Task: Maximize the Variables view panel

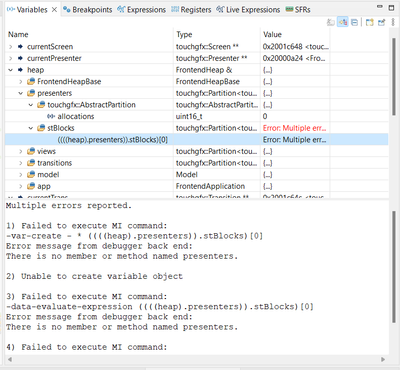Action: (x=391, y=7)
